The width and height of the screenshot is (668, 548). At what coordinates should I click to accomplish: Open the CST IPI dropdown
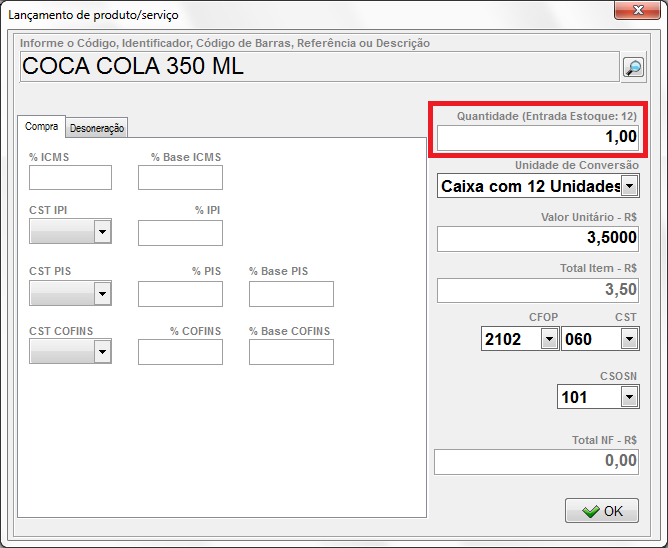coord(101,232)
